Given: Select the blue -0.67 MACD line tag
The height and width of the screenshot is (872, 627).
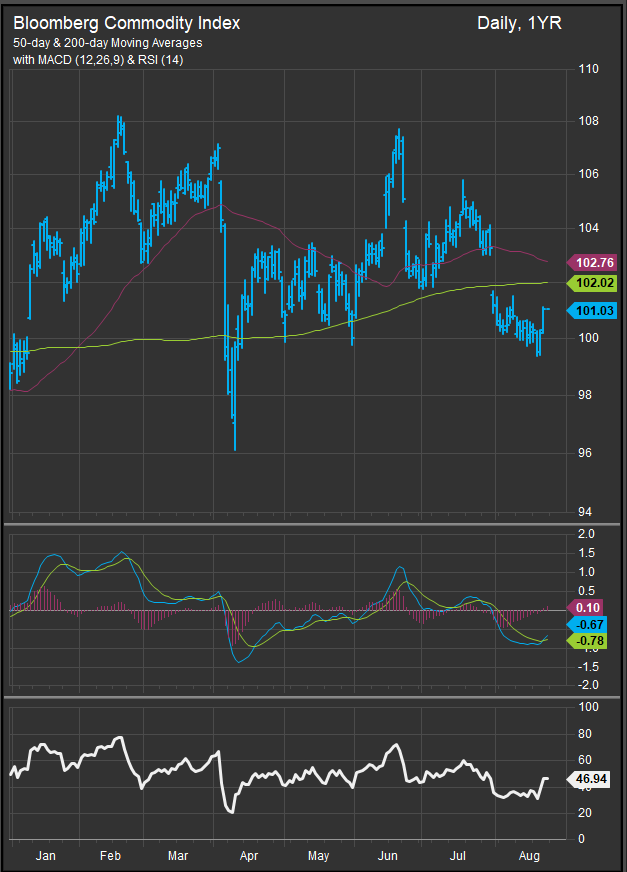Looking at the screenshot, I should [592, 624].
